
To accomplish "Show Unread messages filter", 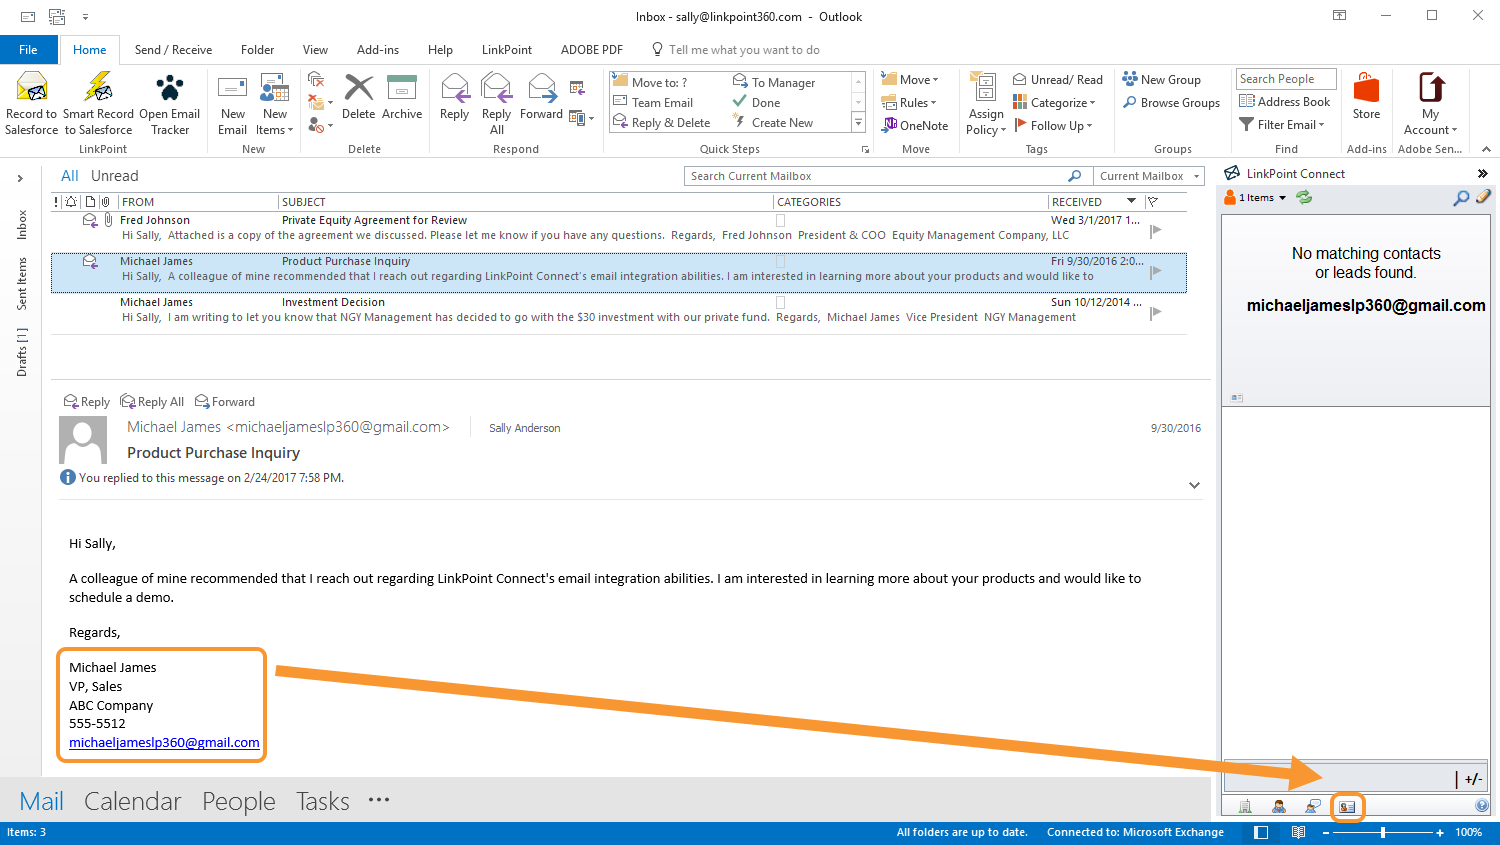I will click(115, 176).
